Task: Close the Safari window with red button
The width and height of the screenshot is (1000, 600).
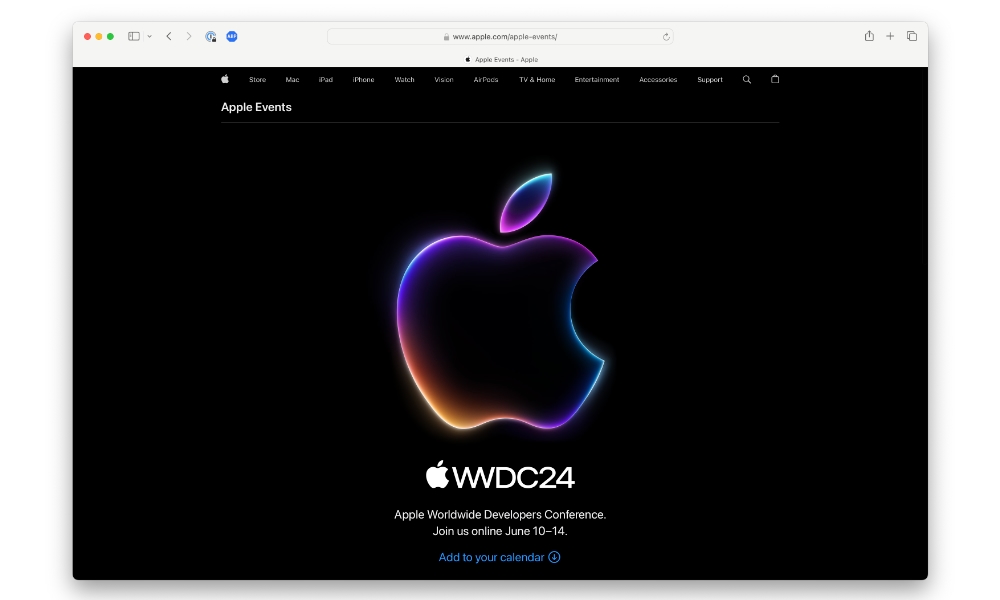Action: (87, 36)
